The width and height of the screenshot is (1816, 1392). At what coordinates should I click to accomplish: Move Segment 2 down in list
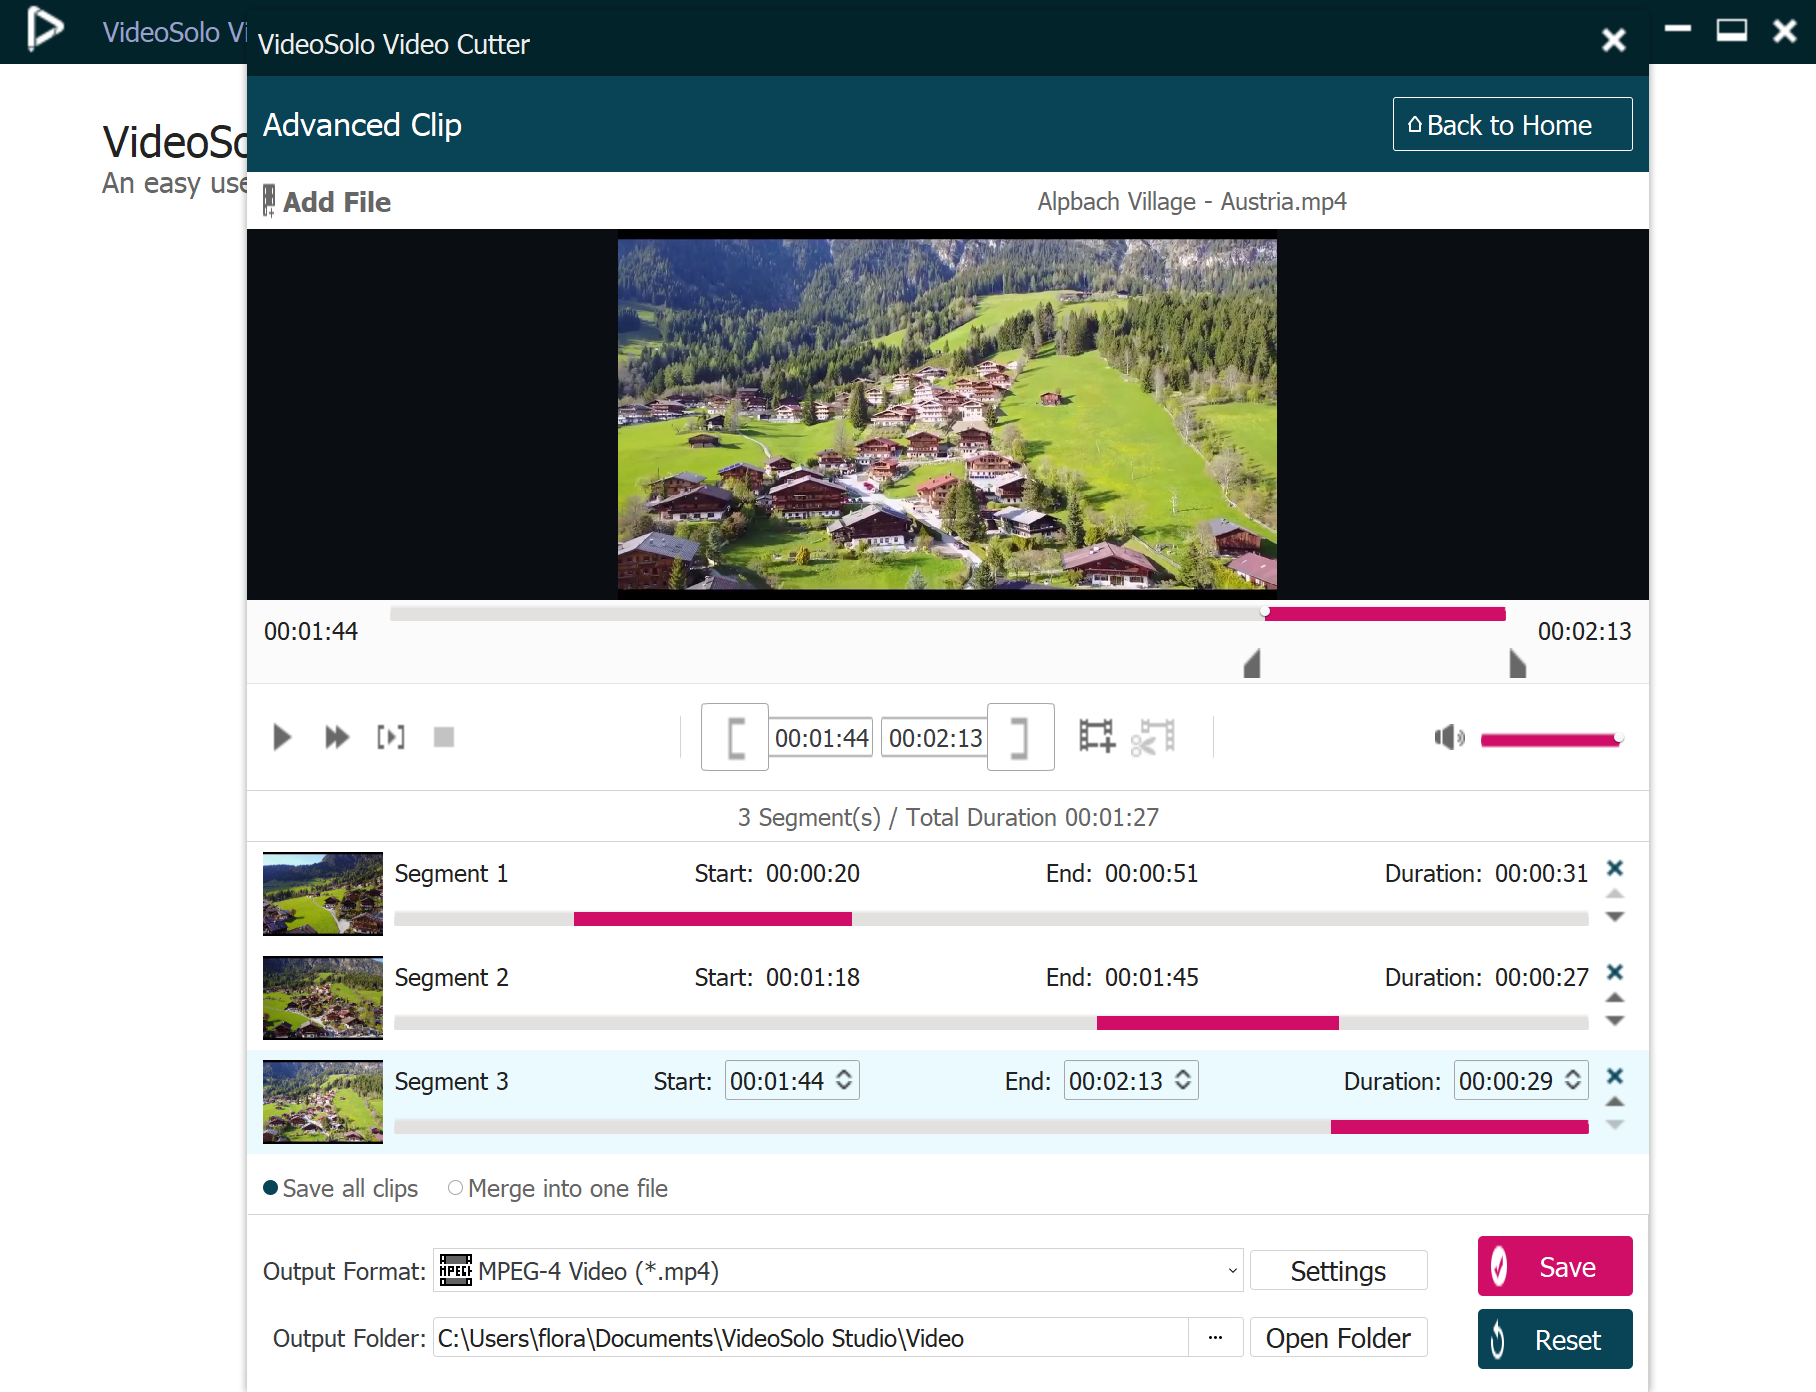tap(1614, 1021)
